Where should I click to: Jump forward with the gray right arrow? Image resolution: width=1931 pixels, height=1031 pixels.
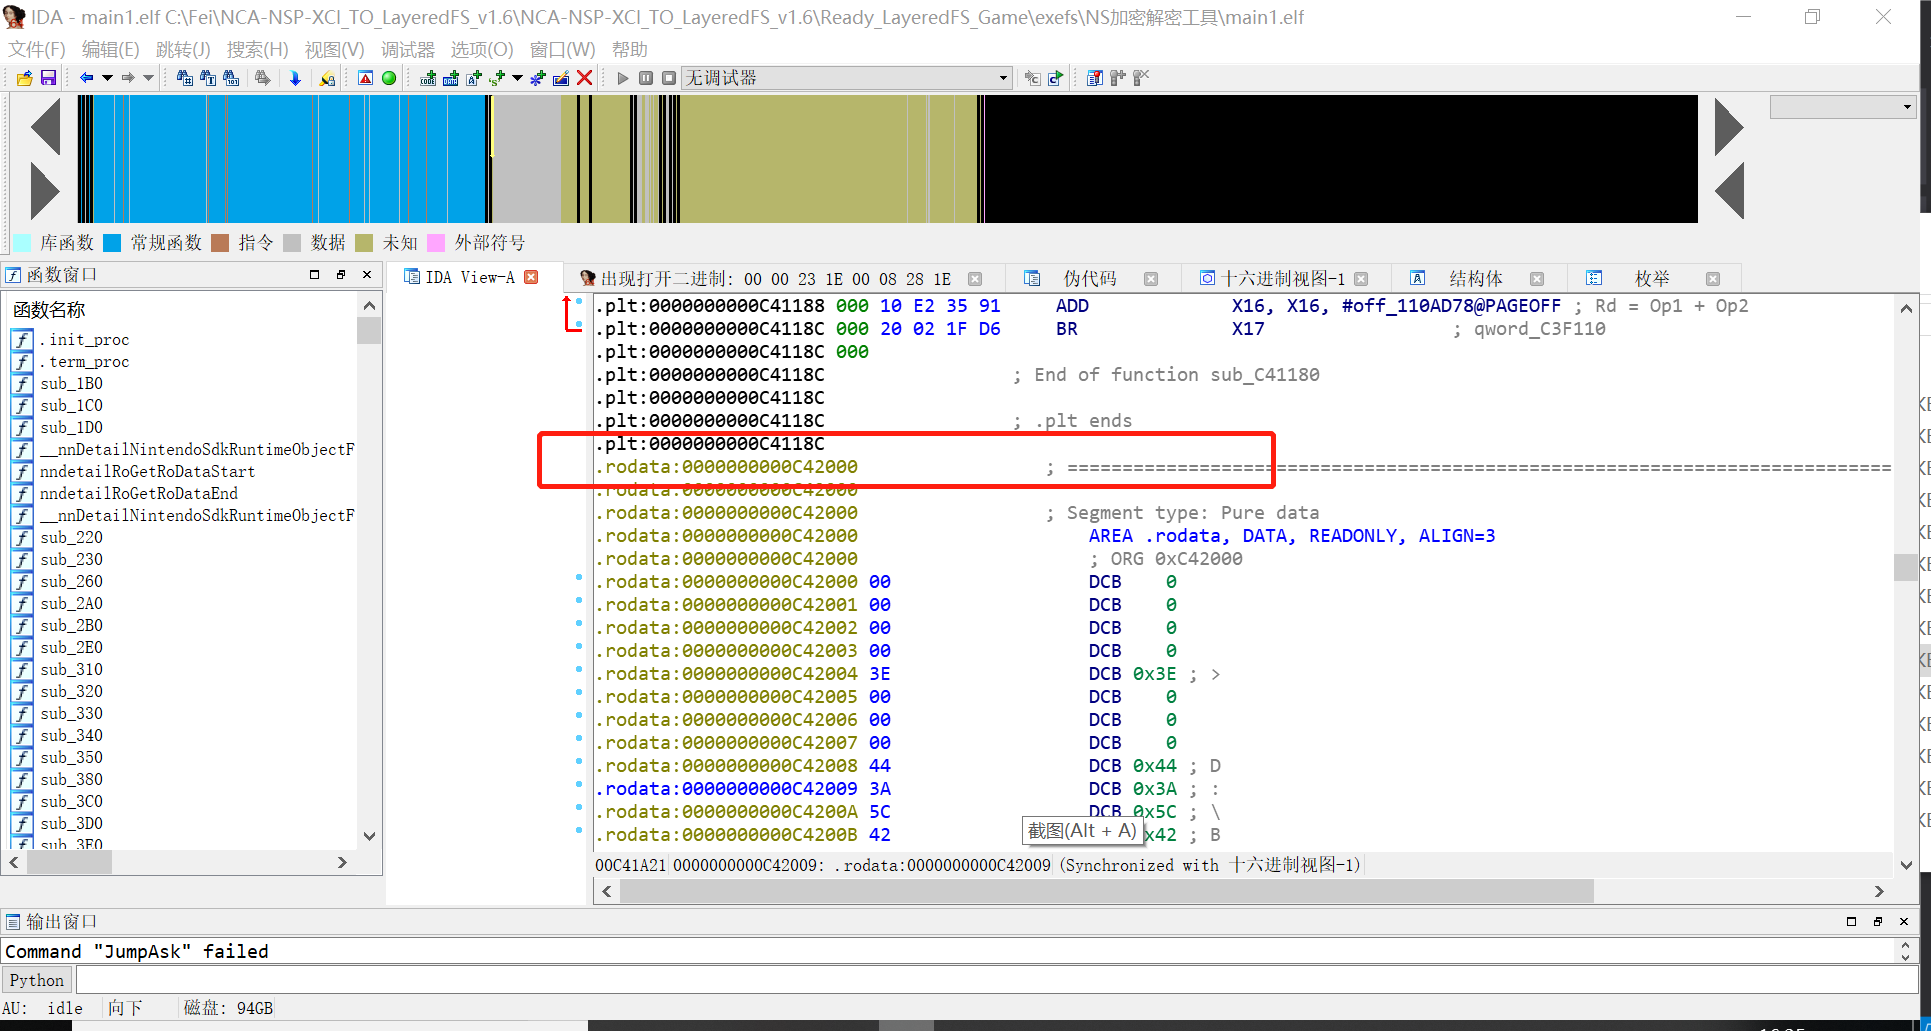(x=128, y=78)
